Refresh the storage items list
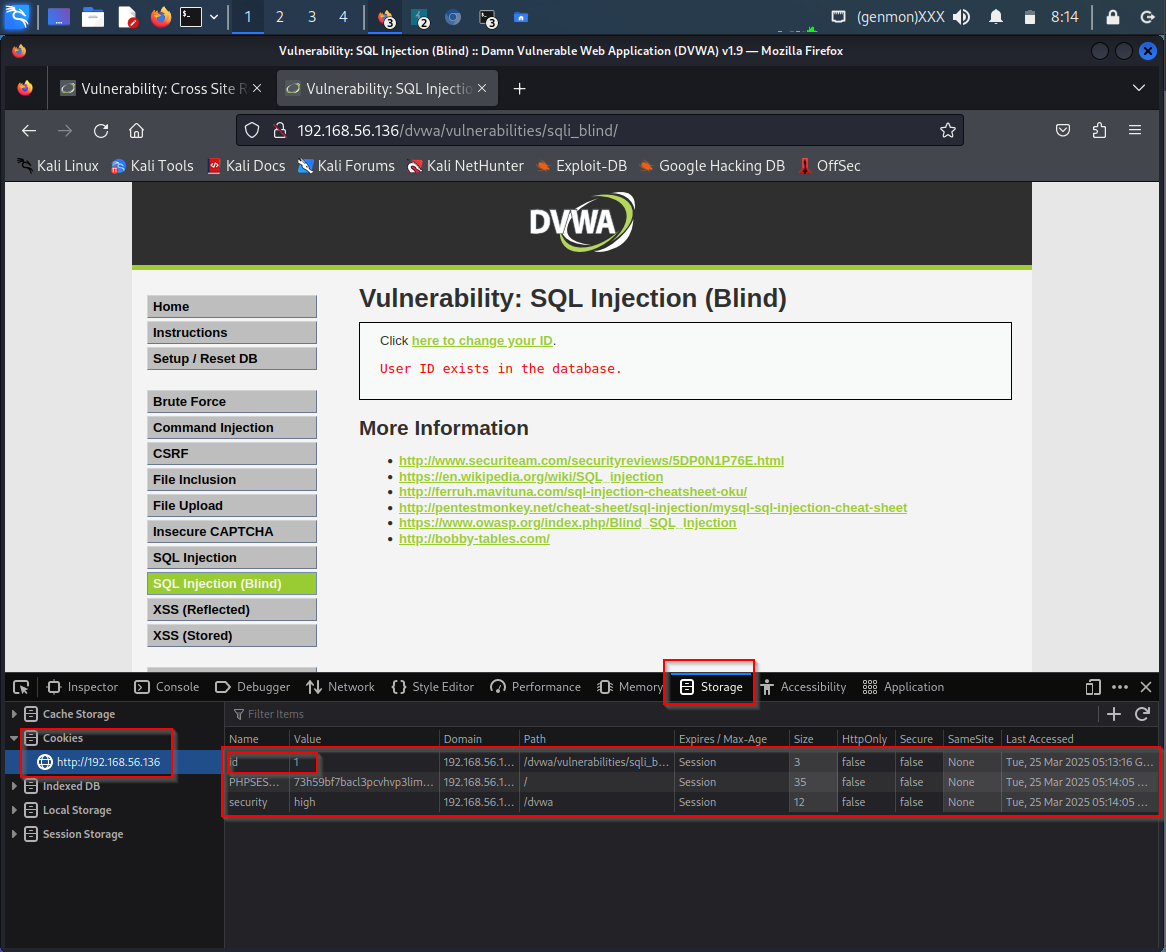 [x=1142, y=715]
